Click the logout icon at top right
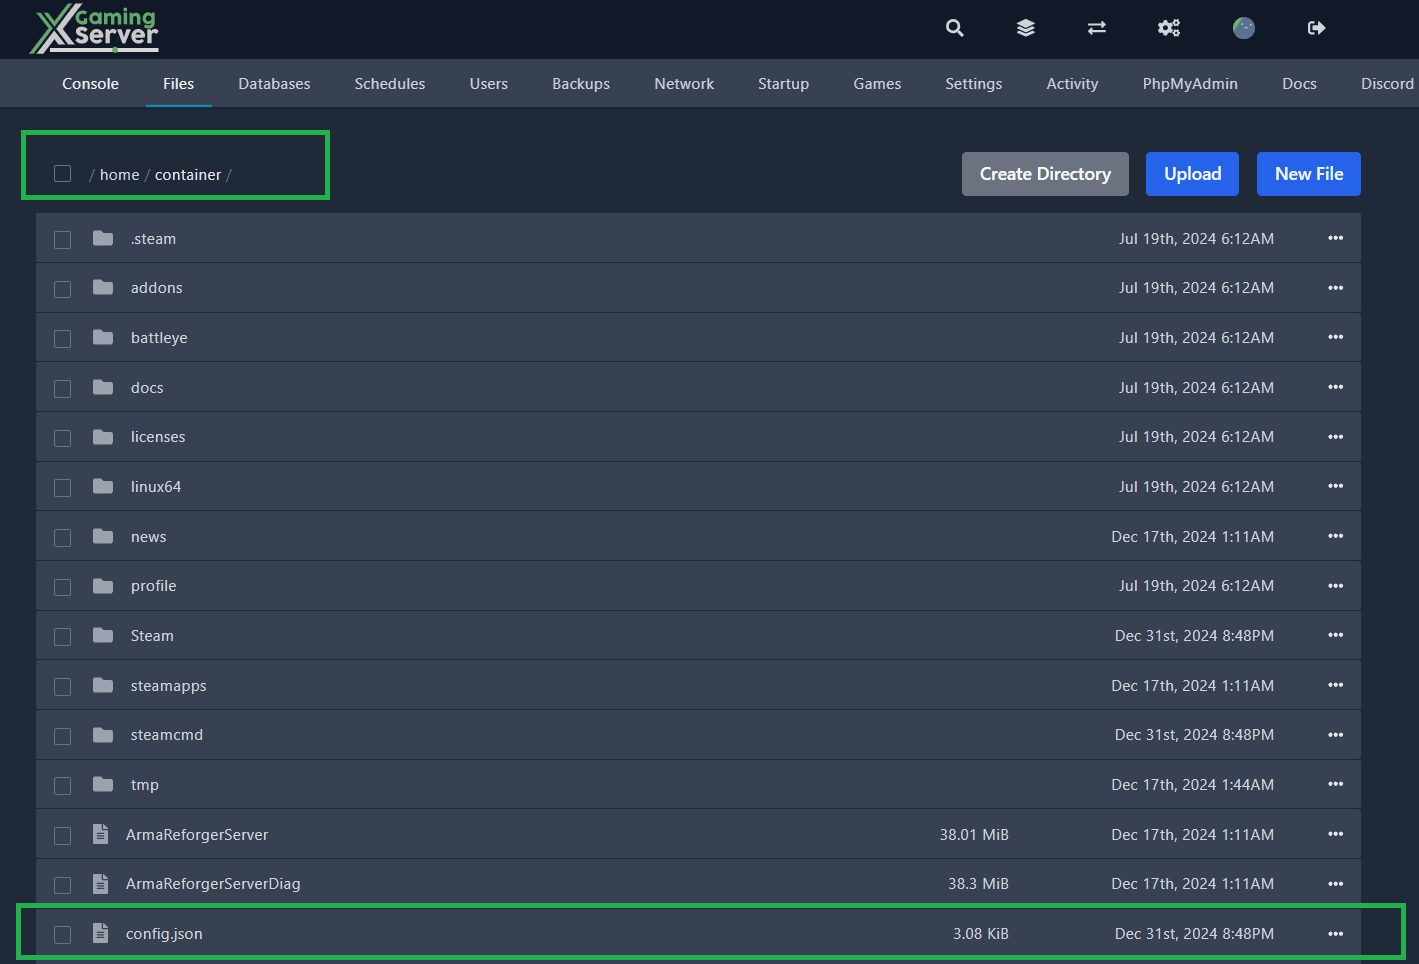 [x=1316, y=28]
